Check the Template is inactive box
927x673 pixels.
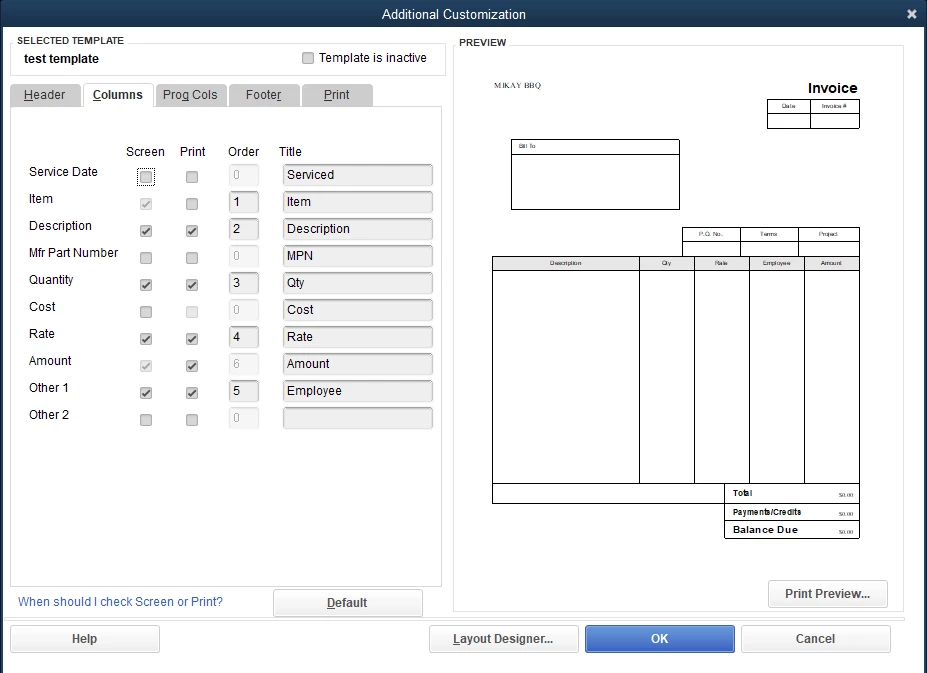(308, 58)
